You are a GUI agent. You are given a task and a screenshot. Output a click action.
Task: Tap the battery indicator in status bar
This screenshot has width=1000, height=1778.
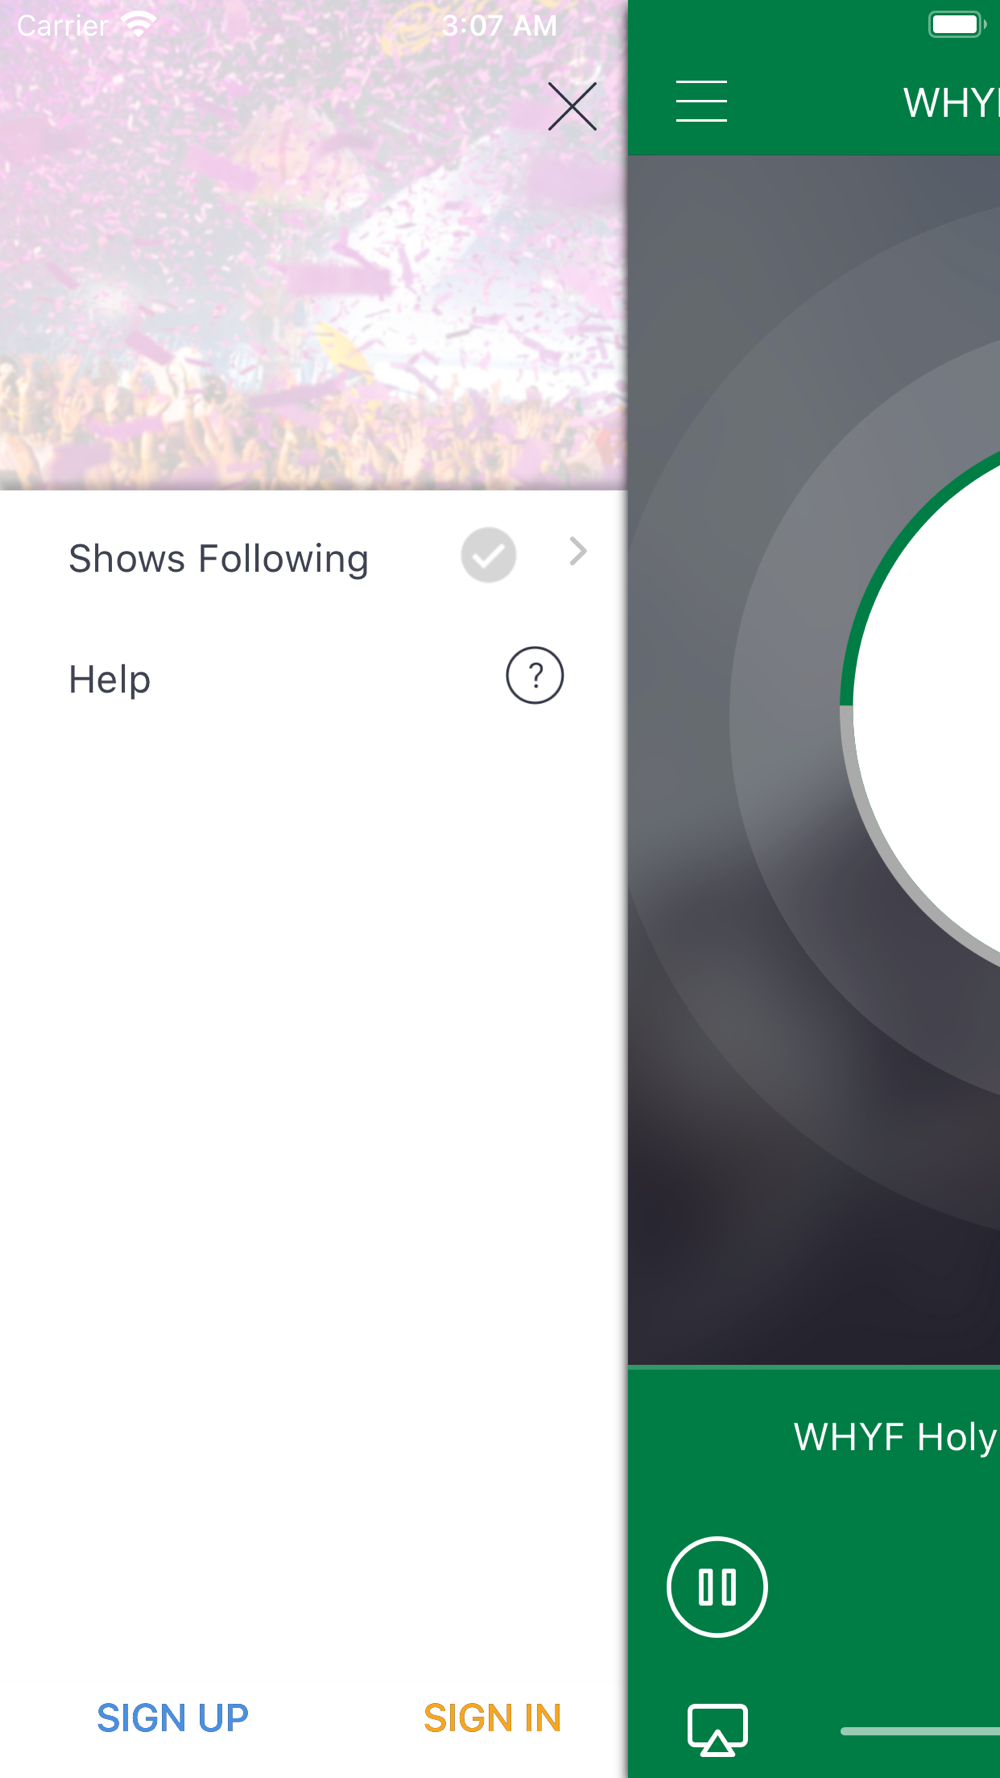[x=957, y=24]
